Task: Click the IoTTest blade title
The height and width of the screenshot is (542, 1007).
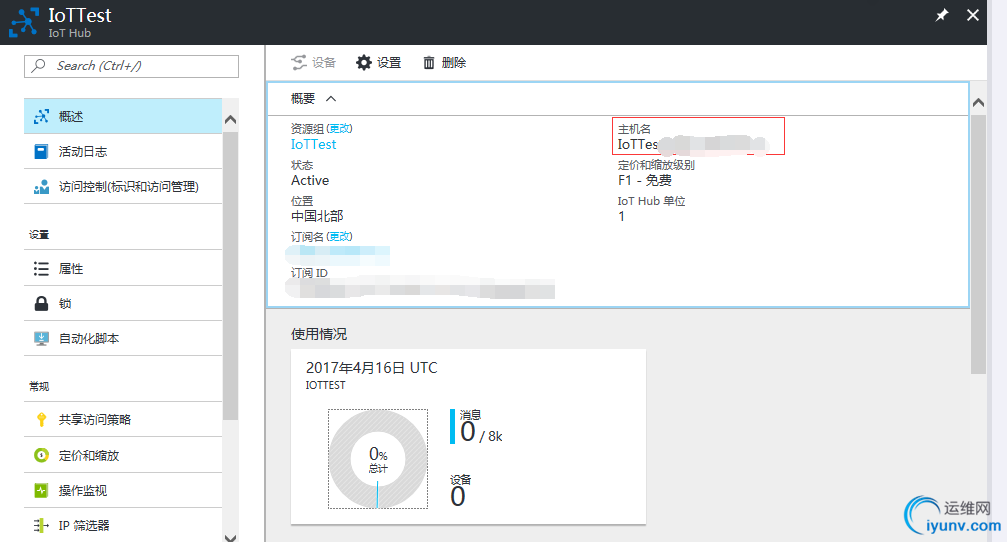Action: 80,15
